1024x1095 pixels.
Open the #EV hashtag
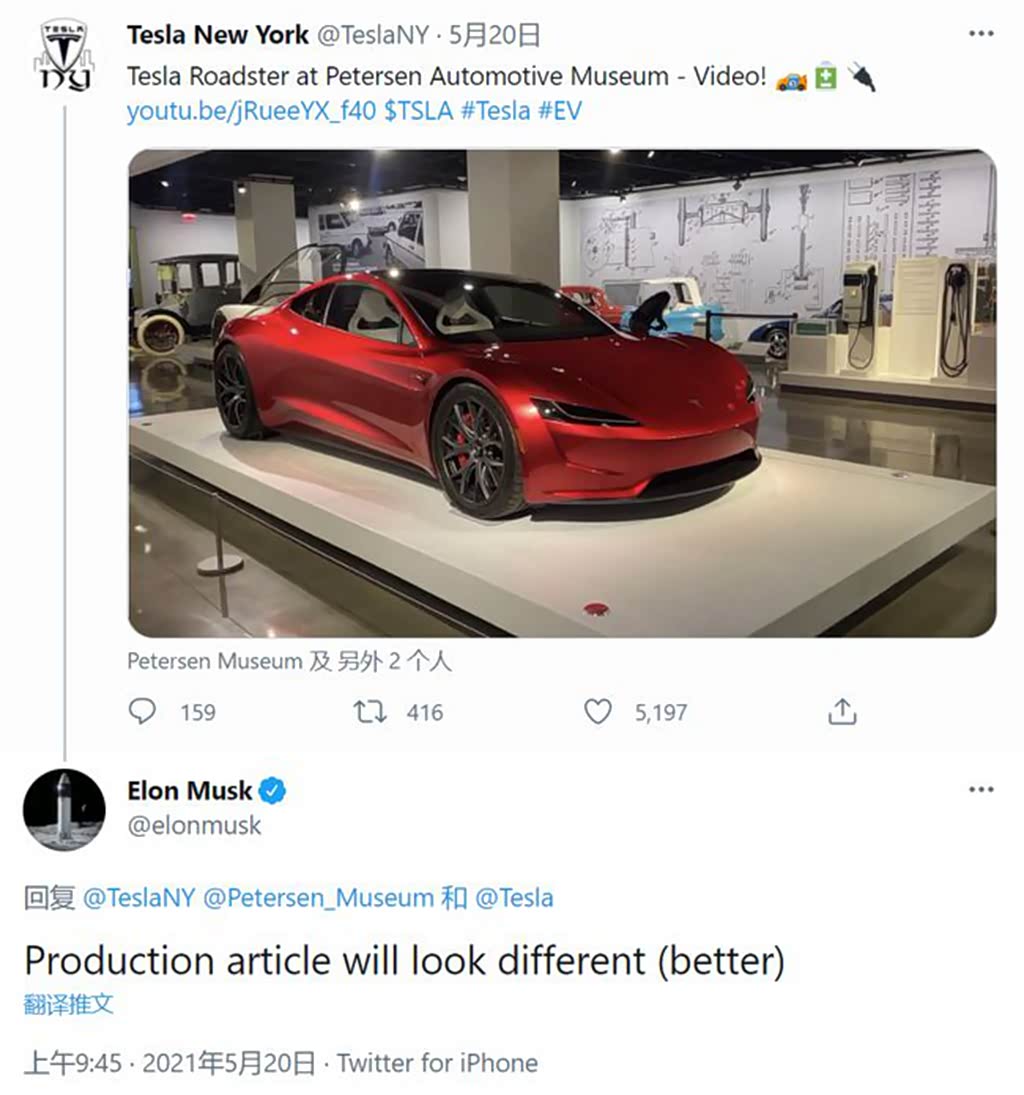click(x=559, y=111)
